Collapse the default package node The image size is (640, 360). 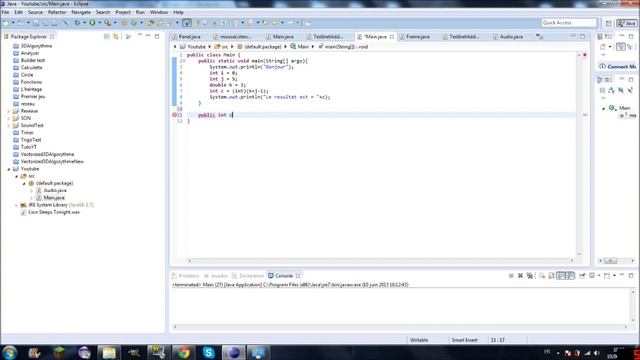(24, 184)
